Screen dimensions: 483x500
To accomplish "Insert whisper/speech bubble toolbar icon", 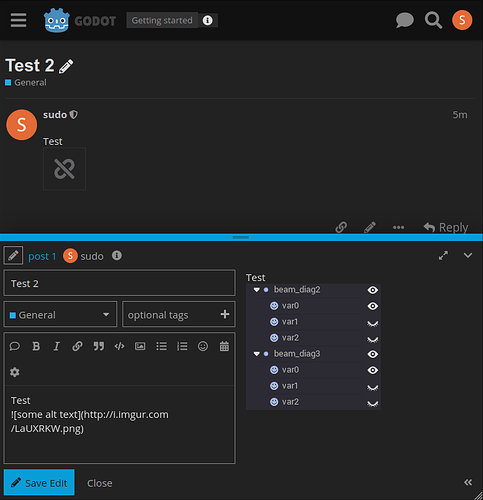I will [x=15, y=346].
